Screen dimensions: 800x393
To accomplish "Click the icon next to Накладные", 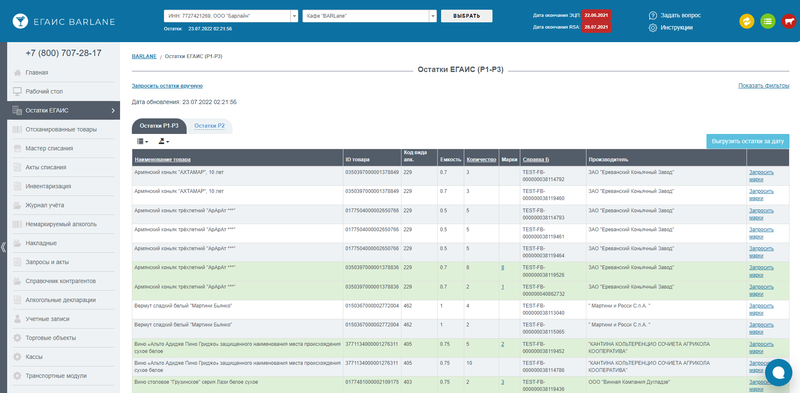I will tap(17, 243).
